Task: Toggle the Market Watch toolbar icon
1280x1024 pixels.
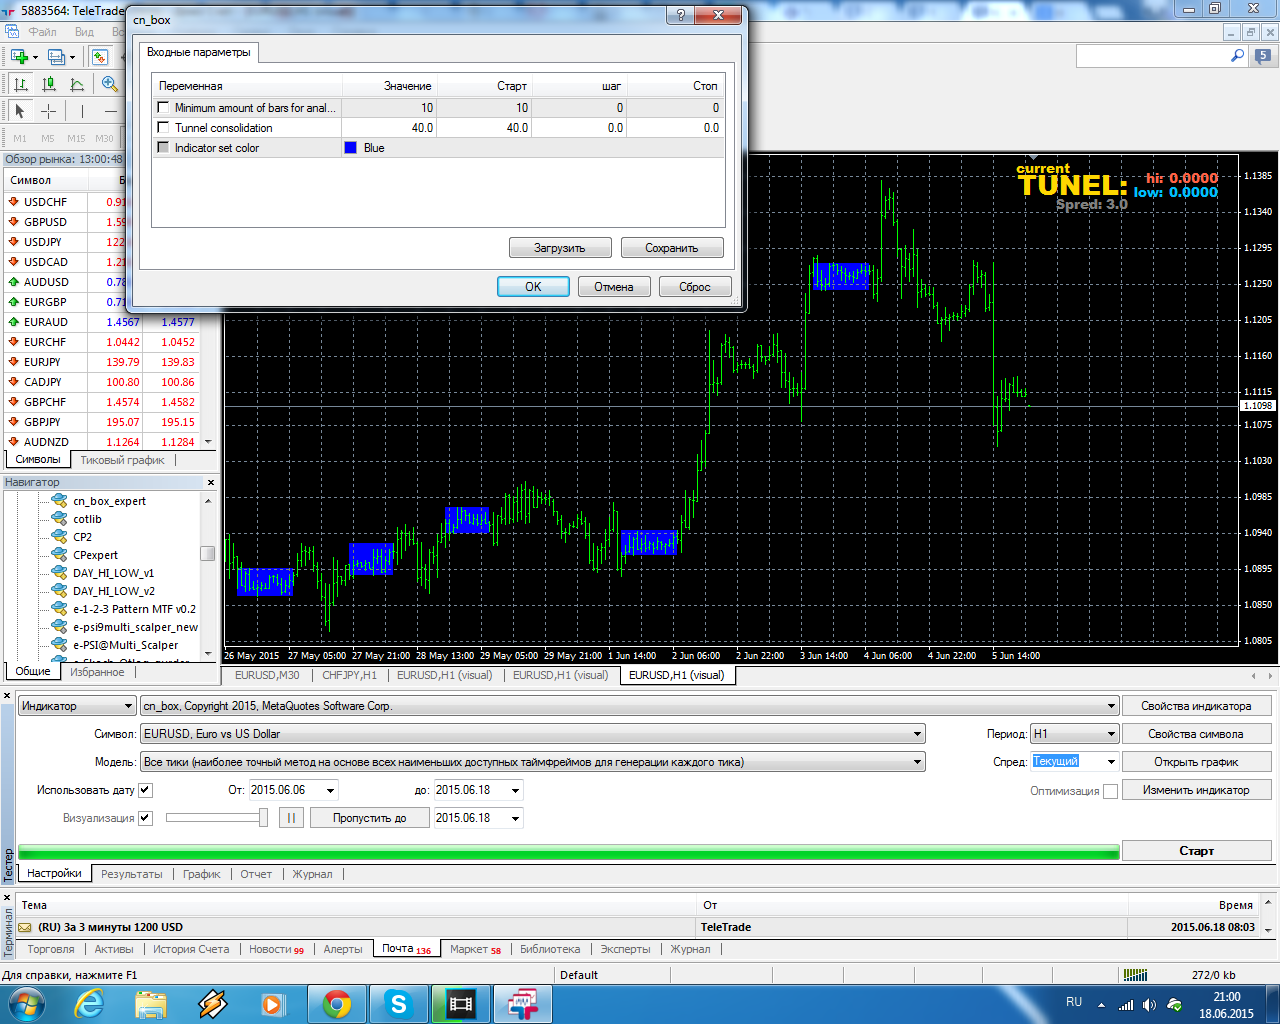Action: tap(100, 57)
